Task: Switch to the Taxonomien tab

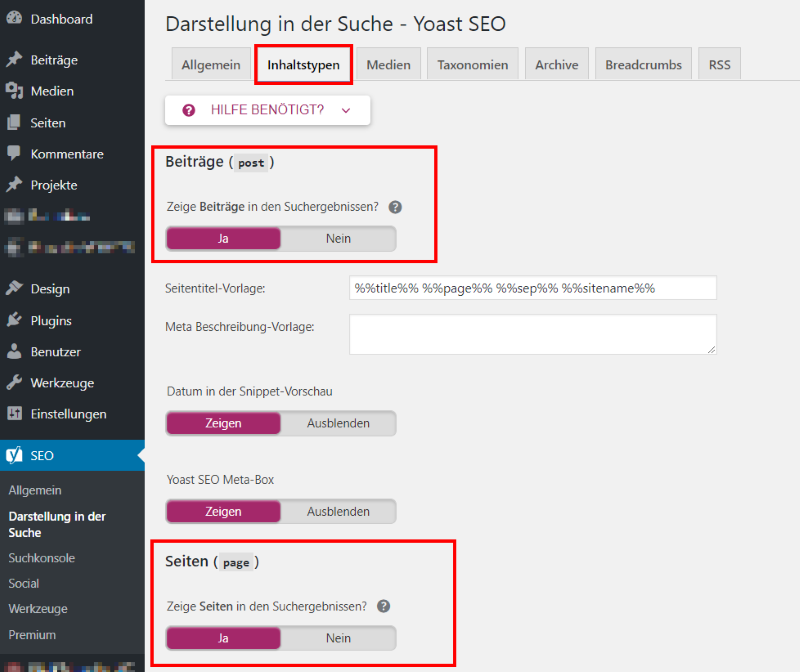Action: 473,65
